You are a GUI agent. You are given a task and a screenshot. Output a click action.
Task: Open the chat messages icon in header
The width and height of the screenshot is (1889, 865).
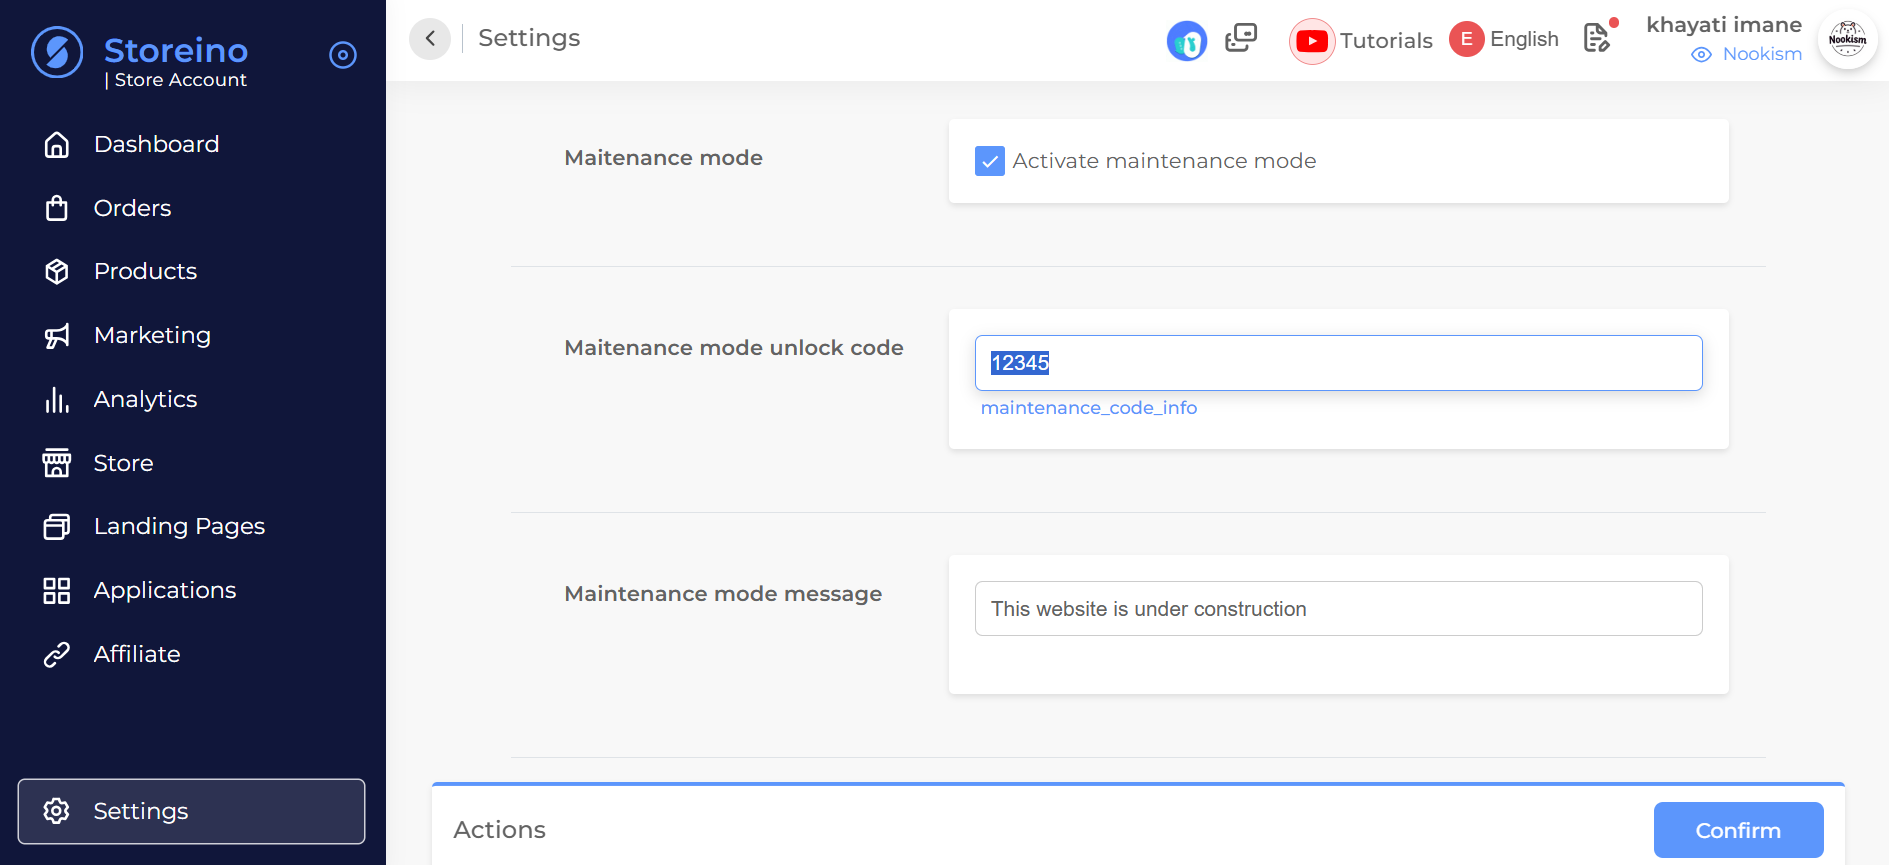(x=1241, y=38)
